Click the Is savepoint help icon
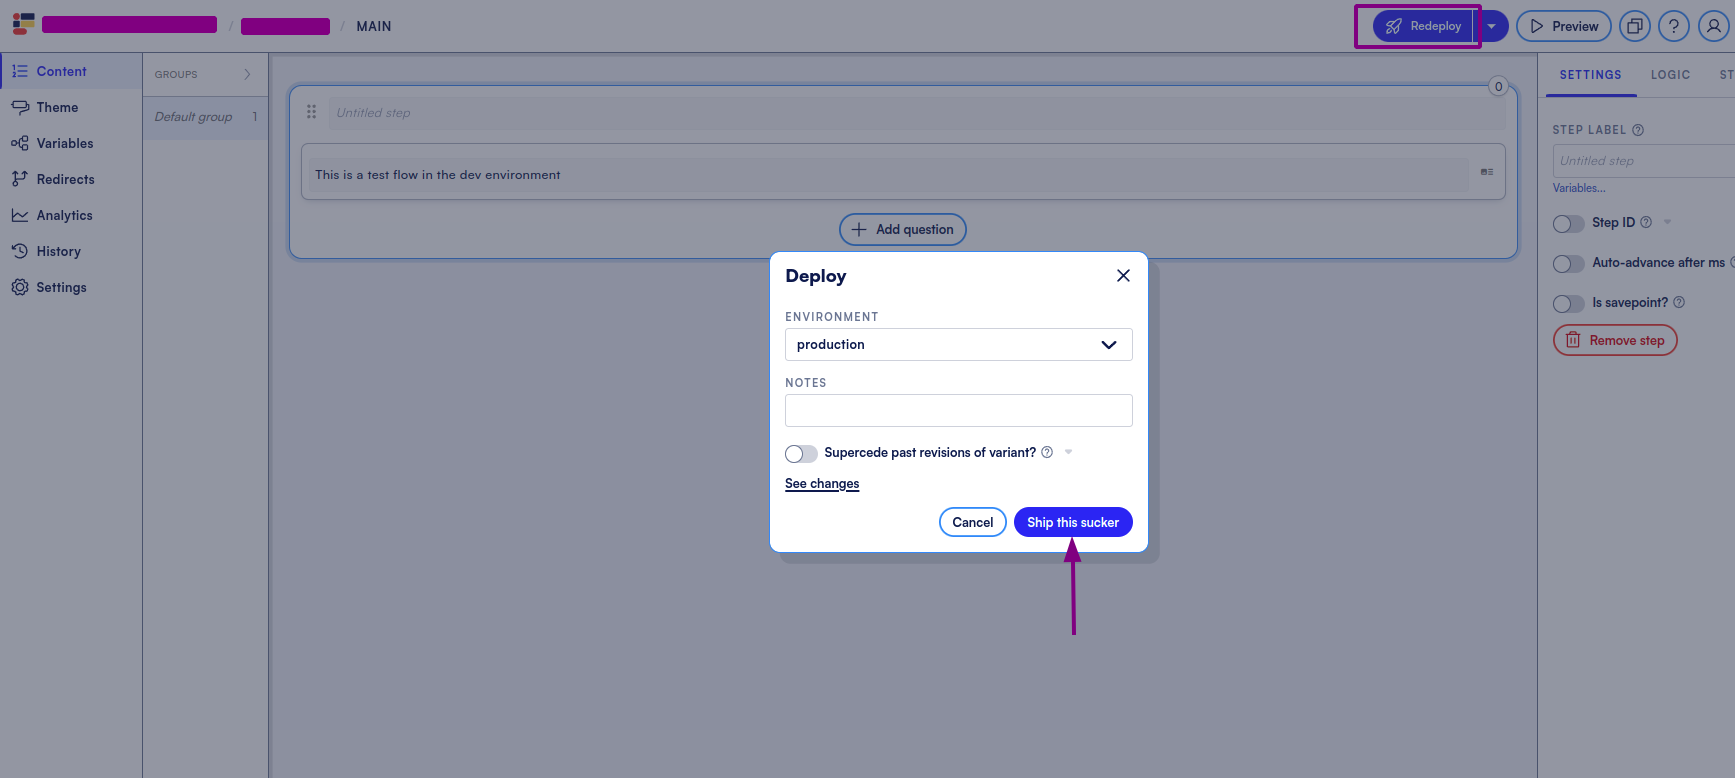Screen dimensions: 1735x778 pyautogui.click(x=1679, y=302)
